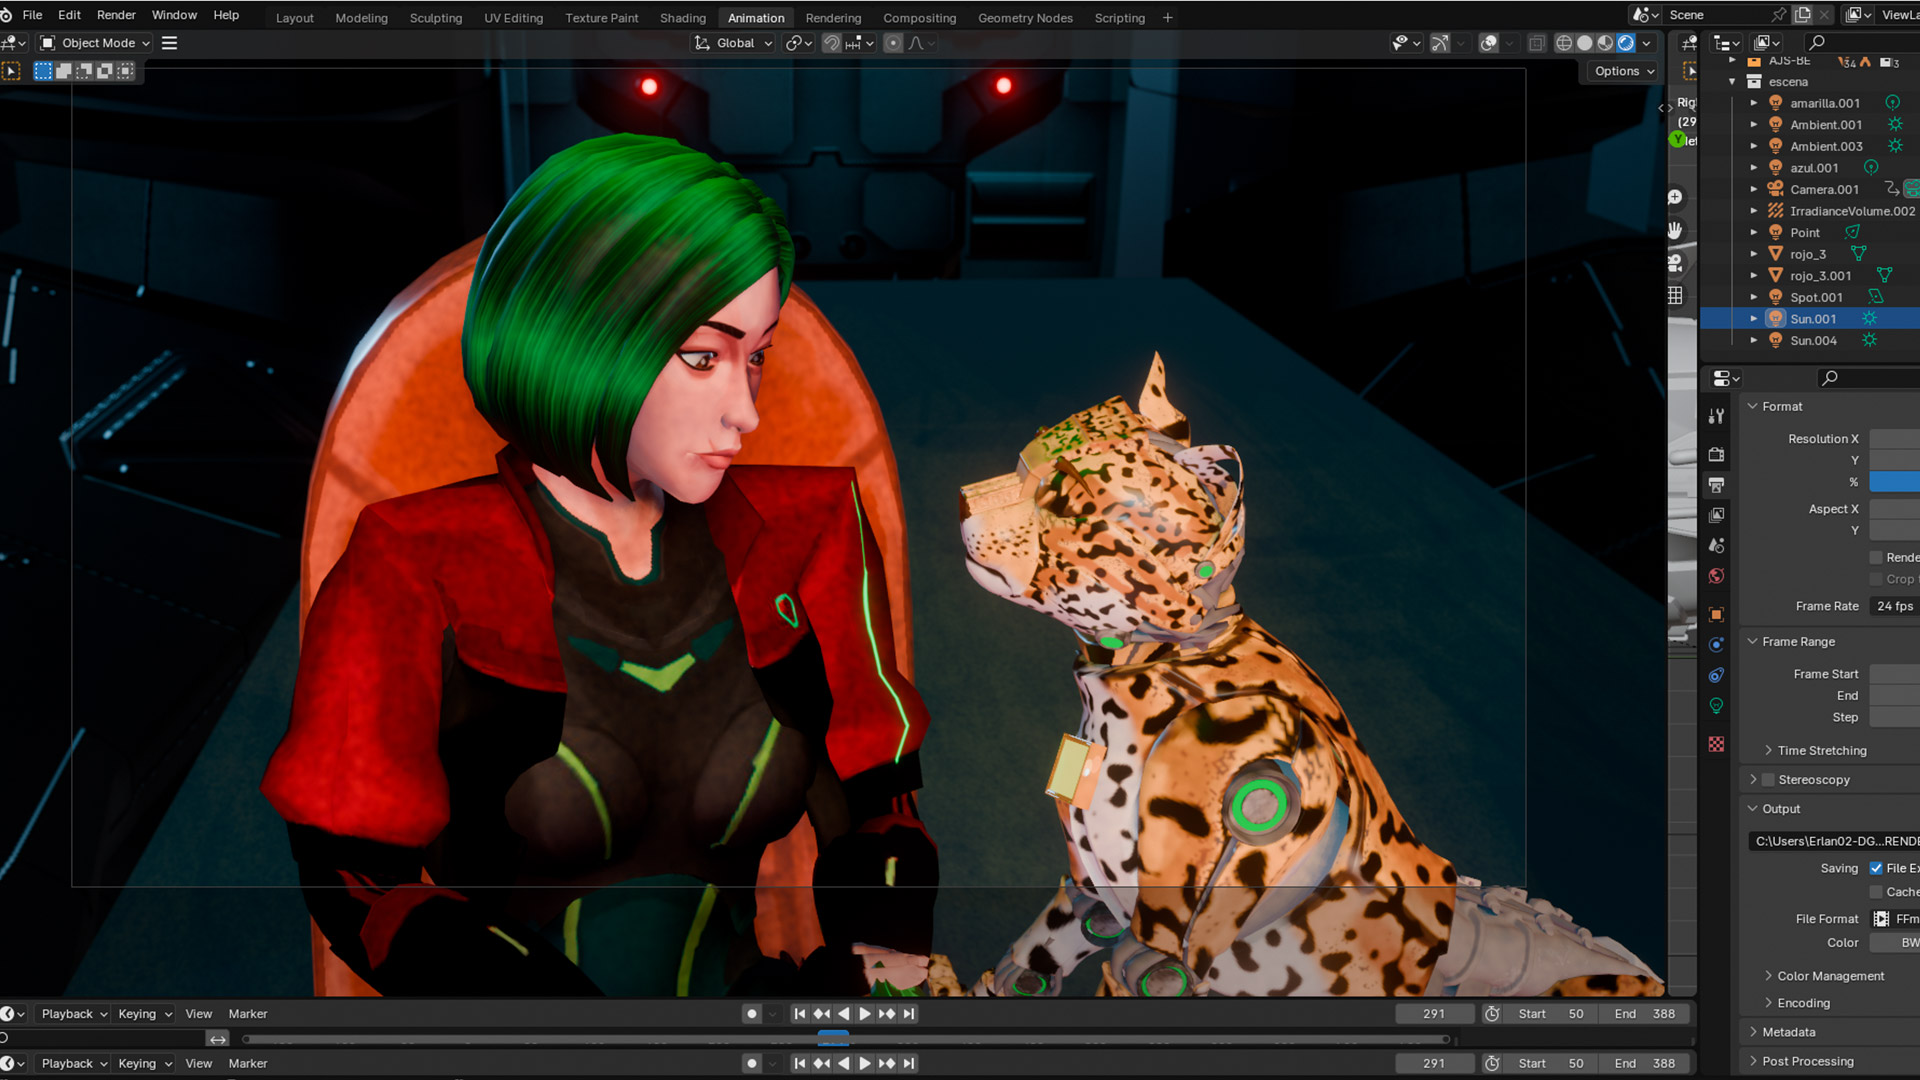Viewport: 1920px width, 1080px height.
Task: Switch to wireframe viewport shading
Action: point(1564,43)
